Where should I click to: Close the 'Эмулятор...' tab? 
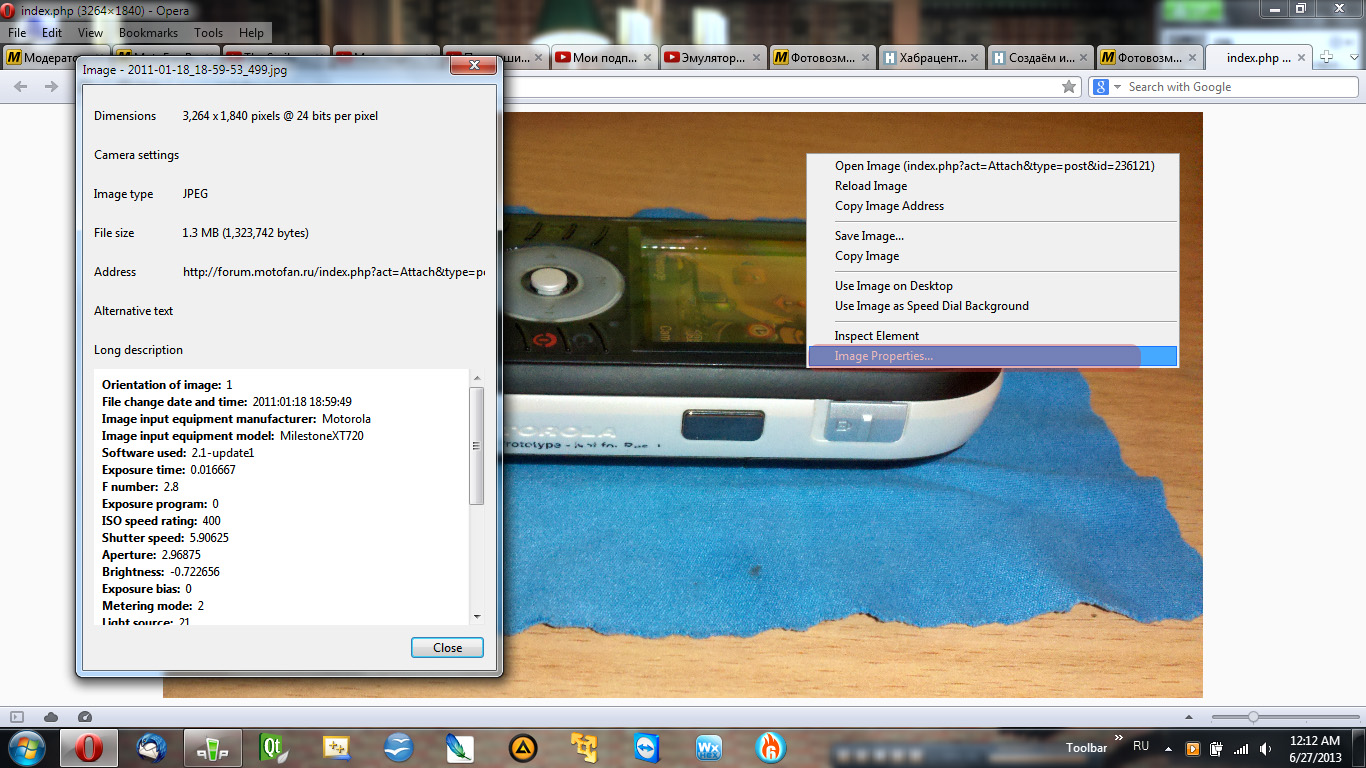[x=755, y=58]
